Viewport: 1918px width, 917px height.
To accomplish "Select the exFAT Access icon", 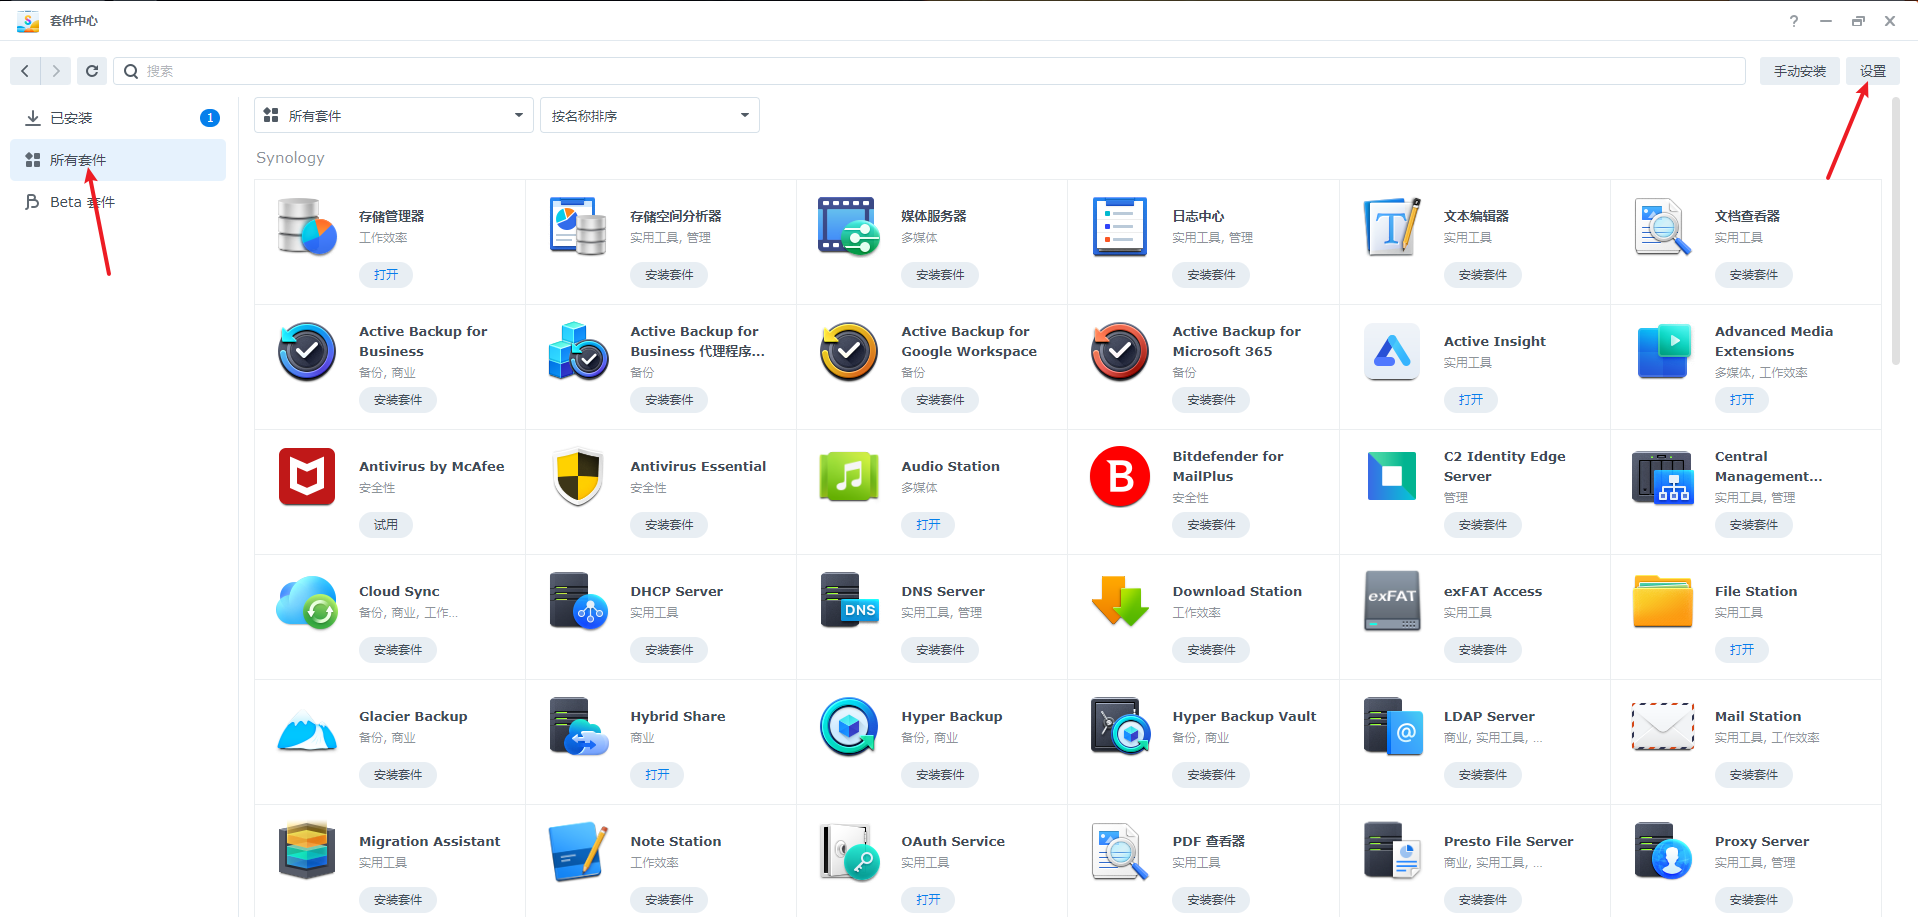I will (1391, 601).
